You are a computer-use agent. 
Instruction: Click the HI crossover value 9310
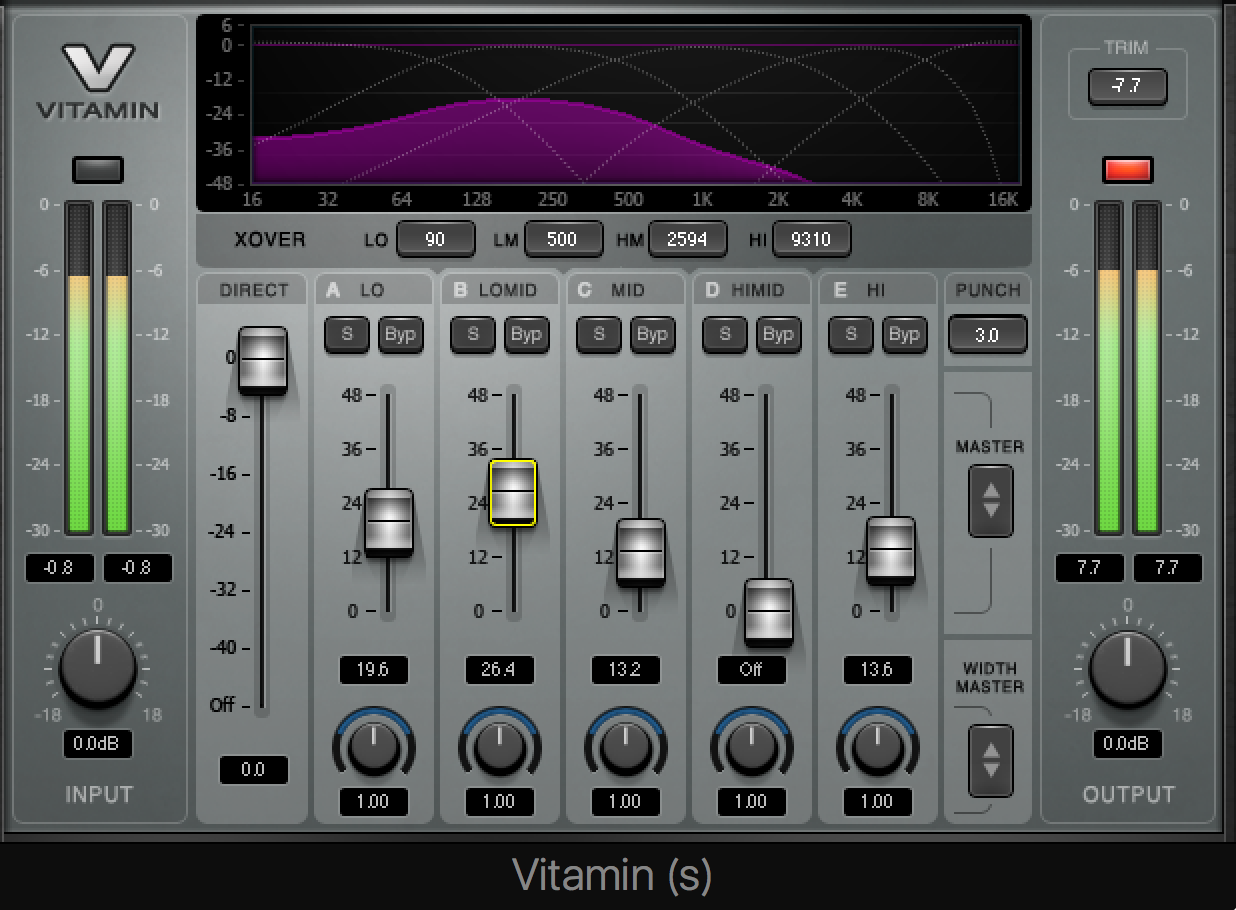tap(812, 239)
